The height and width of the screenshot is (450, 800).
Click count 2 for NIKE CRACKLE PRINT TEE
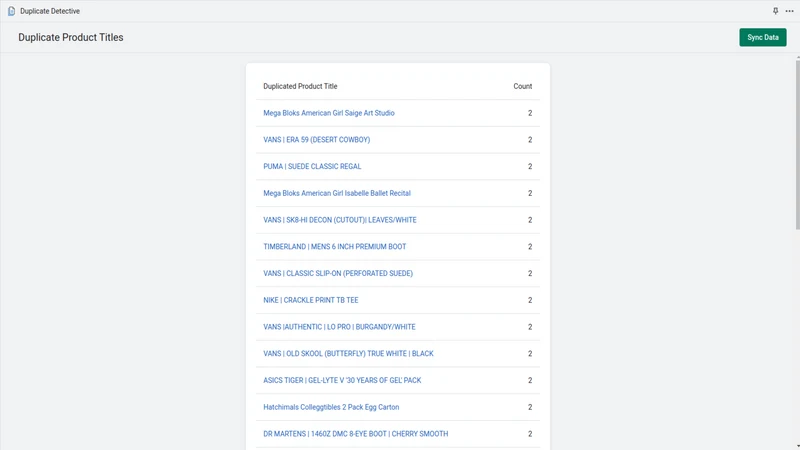pyautogui.click(x=530, y=300)
